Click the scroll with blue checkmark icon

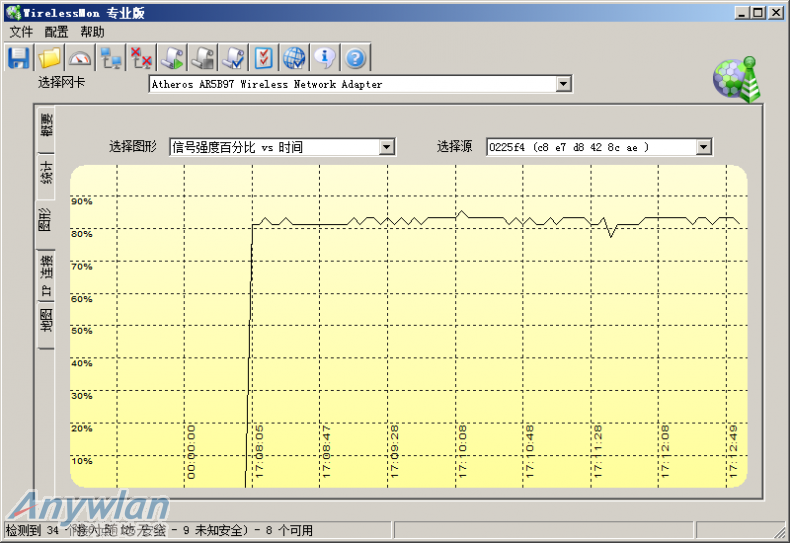[x=233, y=57]
